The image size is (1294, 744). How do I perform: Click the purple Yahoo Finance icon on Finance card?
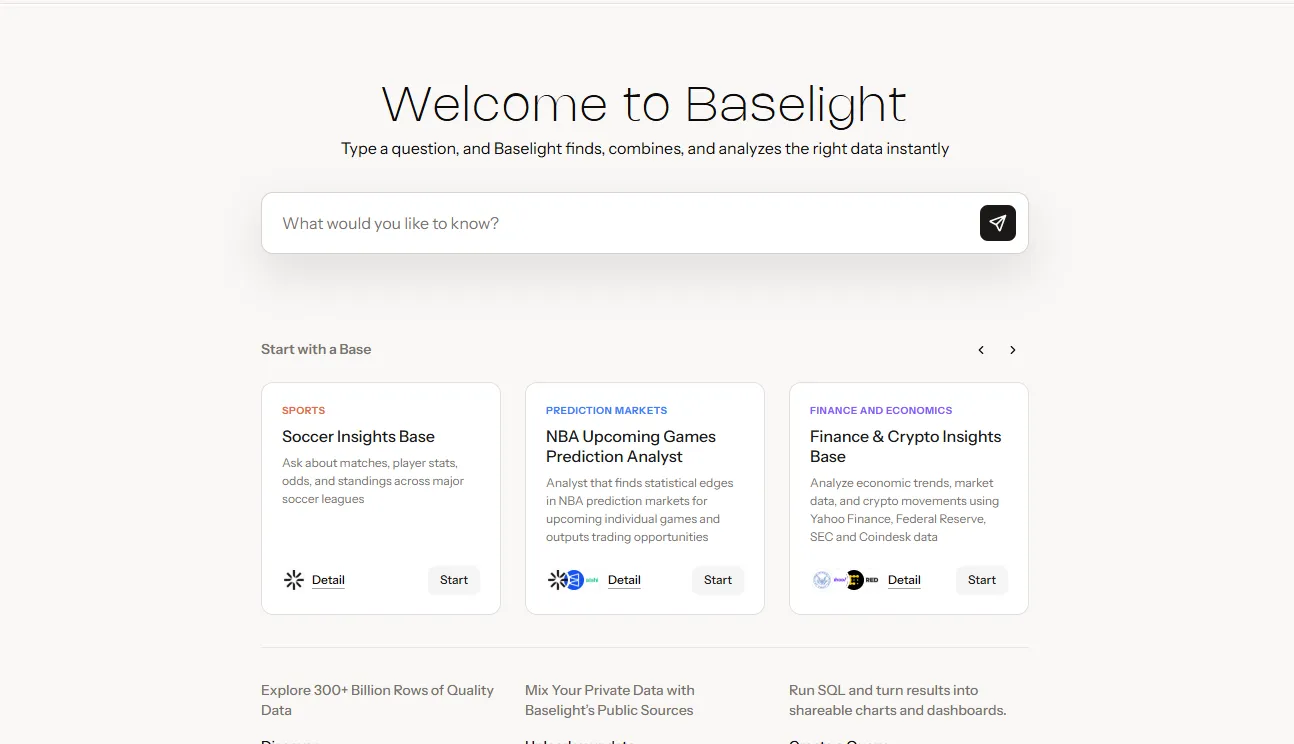pyautogui.click(x=838, y=579)
